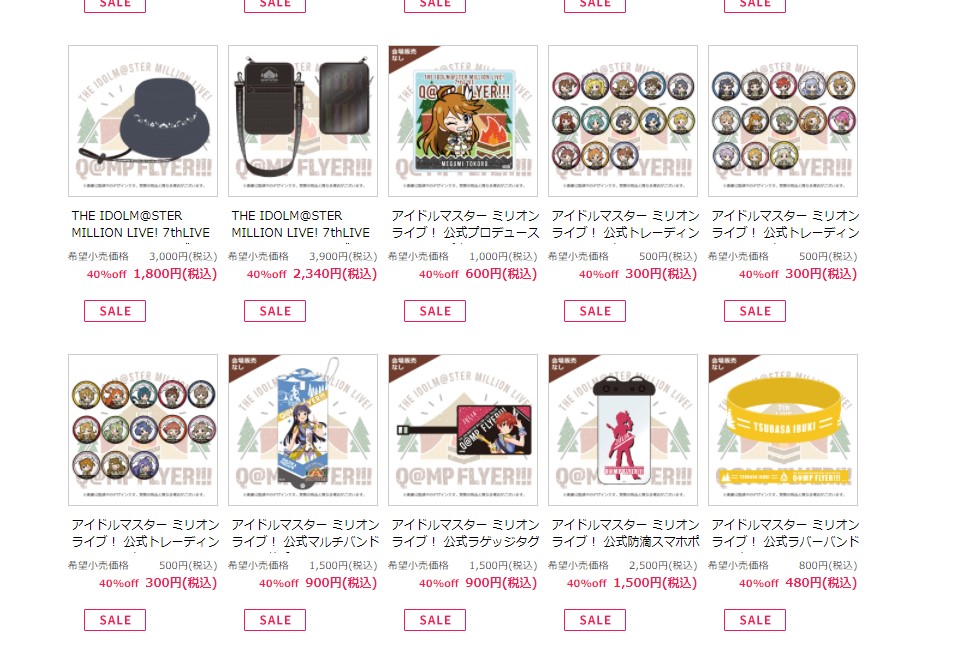Image resolution: width=953 pixels, height=655 pixels.
Task: Click SALE badge under 480円 rubber band
Action: click(x=755, y=620)
